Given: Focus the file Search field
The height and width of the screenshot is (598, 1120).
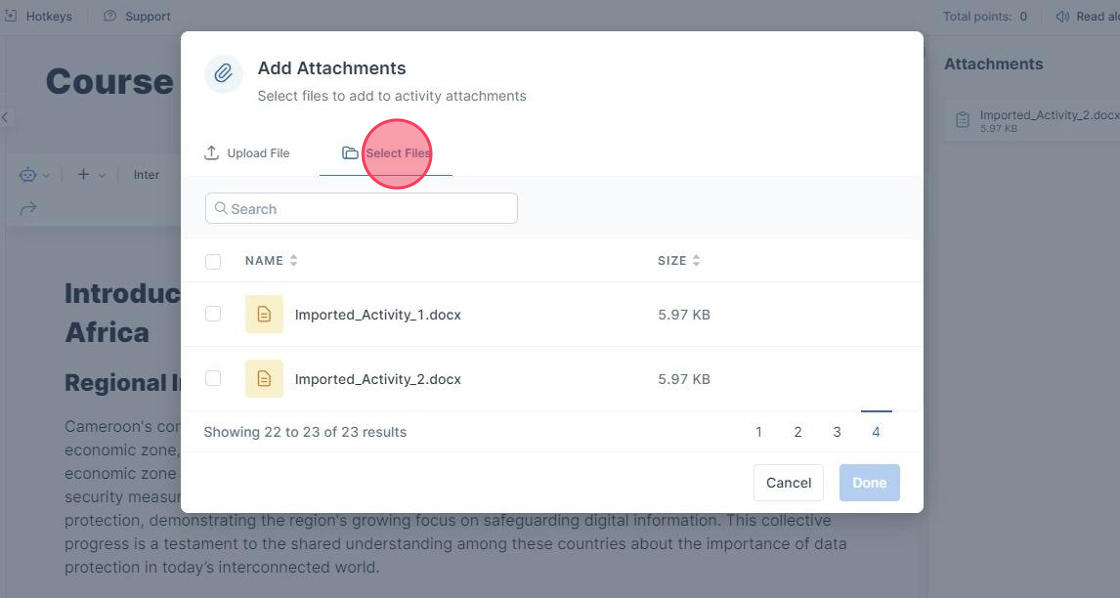Looking at the screenshot, I should point(362,209).
